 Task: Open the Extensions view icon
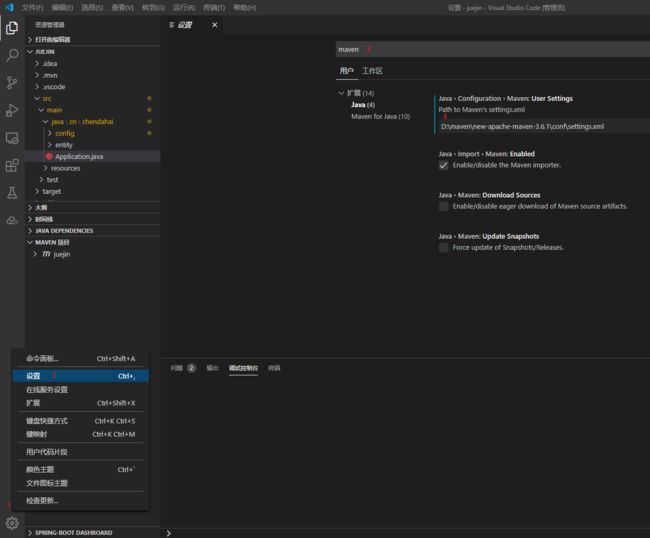click(12, 165)
